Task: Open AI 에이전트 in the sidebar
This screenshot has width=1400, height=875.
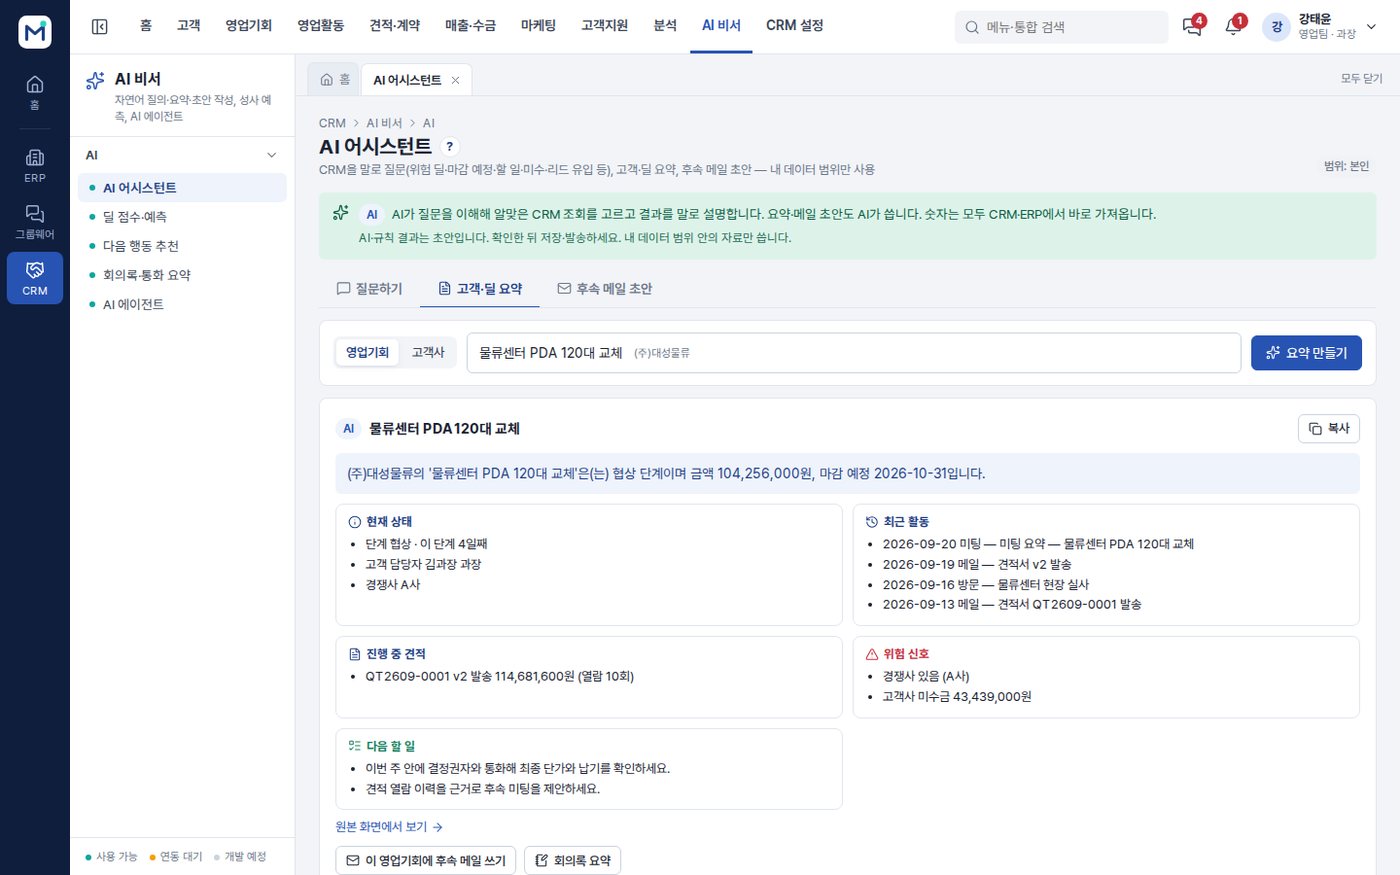Action: tap(183, 304)
